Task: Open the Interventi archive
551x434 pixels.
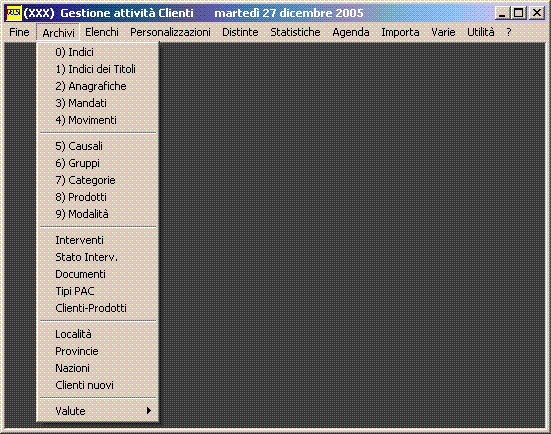Action: [98, 240]
